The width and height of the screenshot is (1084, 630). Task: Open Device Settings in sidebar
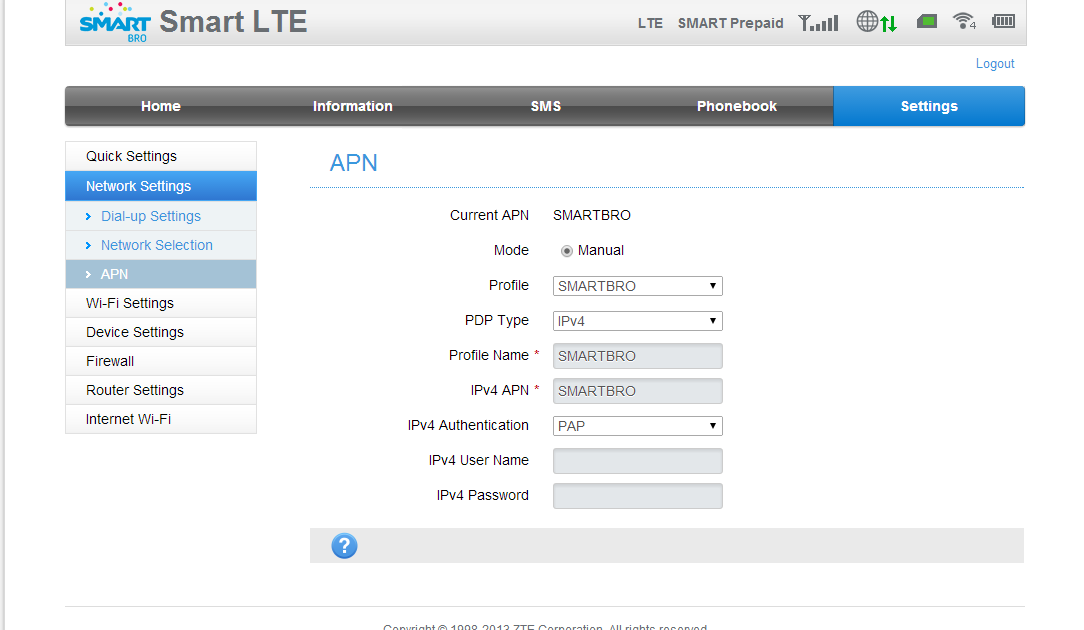[161, 332]
